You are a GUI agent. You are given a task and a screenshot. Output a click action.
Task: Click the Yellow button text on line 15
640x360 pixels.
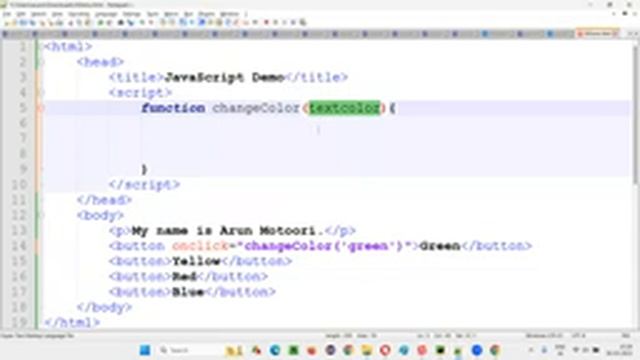[196, 261]
